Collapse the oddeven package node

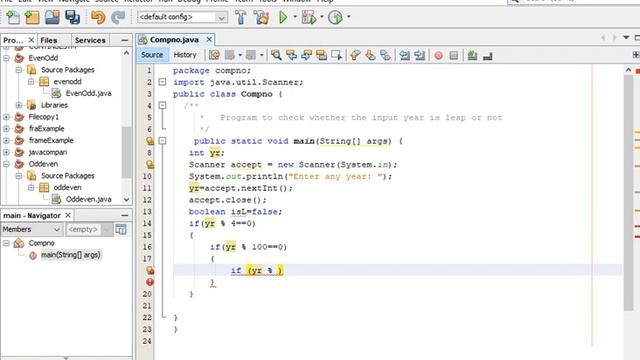pyautogui.click(x=31, y=188)
